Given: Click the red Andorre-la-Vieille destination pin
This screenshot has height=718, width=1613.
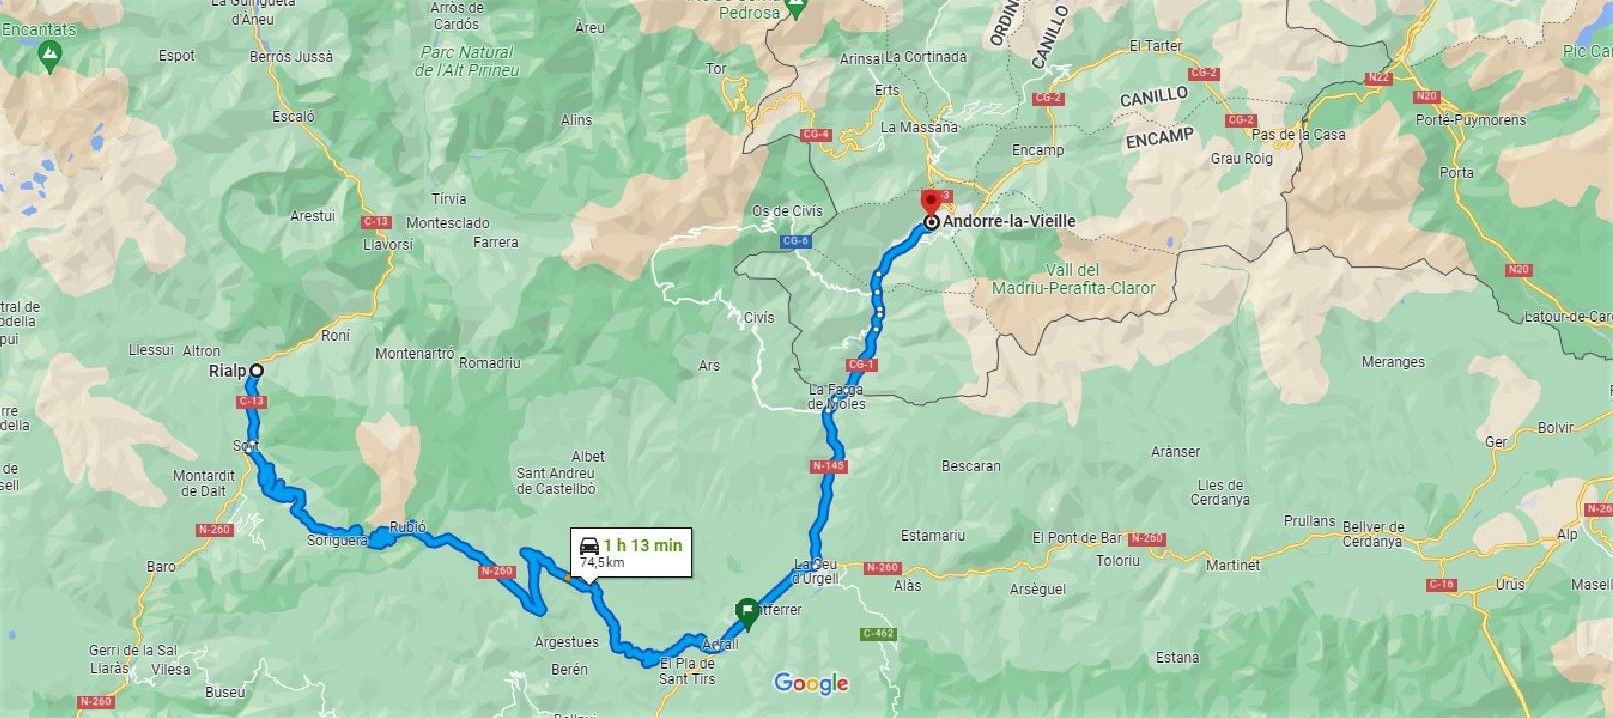Looking at the screenshot, I should pos(931,201).
